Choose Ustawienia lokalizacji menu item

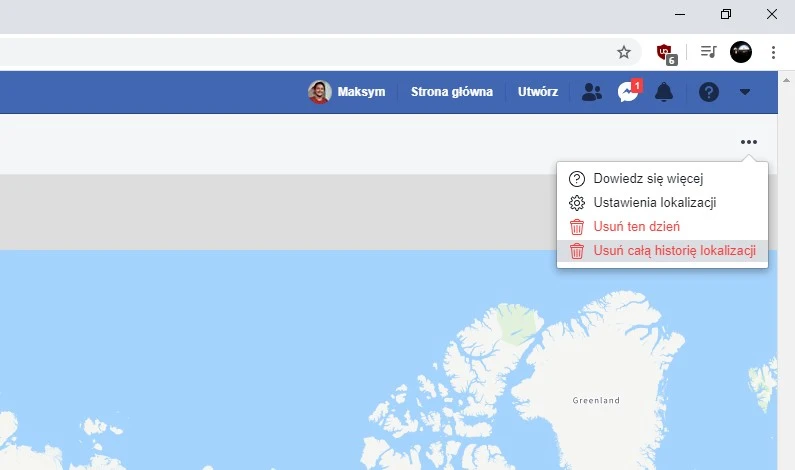pos(654,203)
